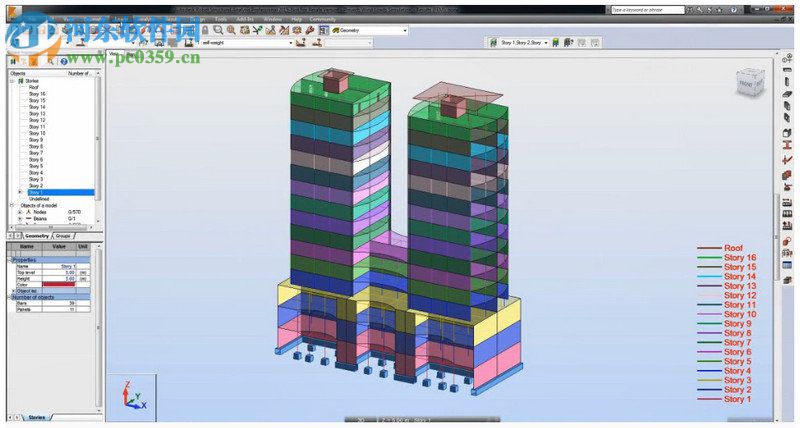800x428 pixels.
Task: Click the red support icon in right toolbar
Action: (x=787, y=188)
